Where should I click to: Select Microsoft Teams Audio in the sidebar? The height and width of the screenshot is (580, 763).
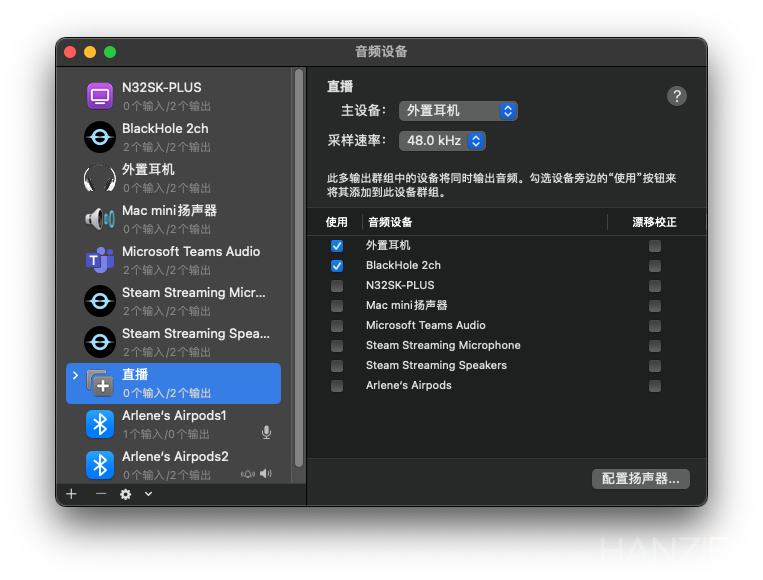[x=173, y=260]
